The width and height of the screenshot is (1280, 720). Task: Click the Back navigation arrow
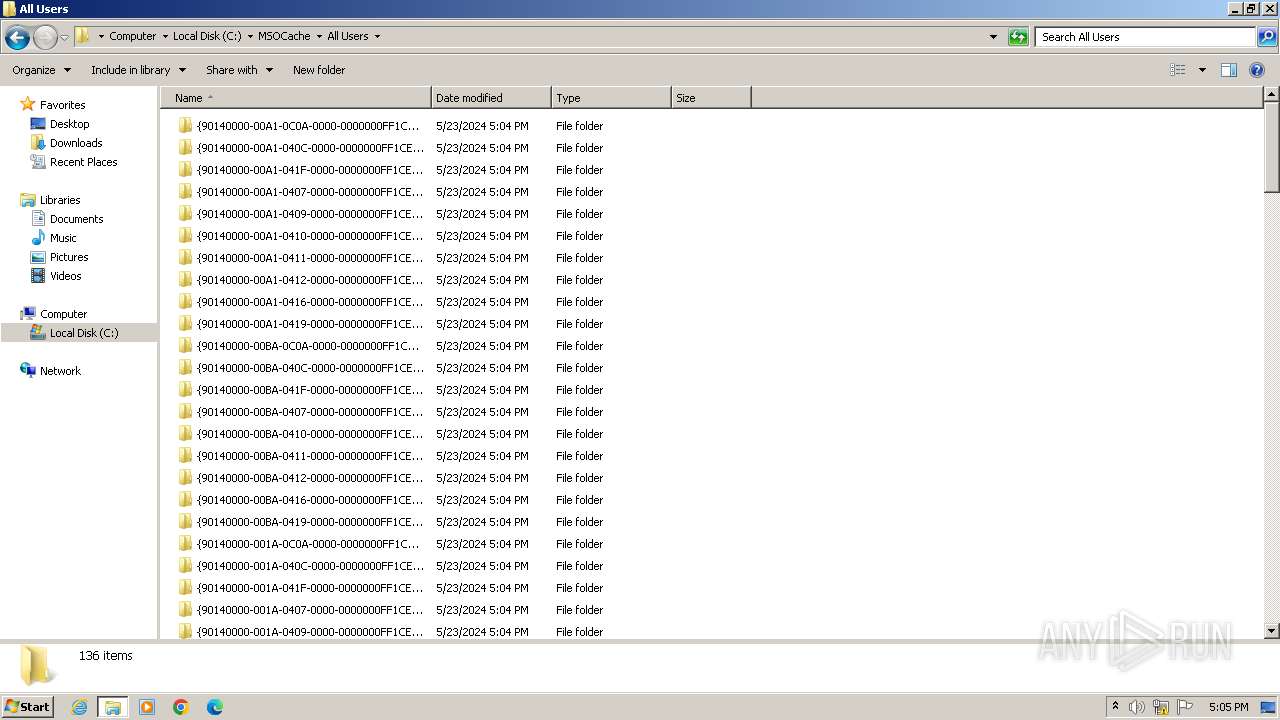click(17, 38)
